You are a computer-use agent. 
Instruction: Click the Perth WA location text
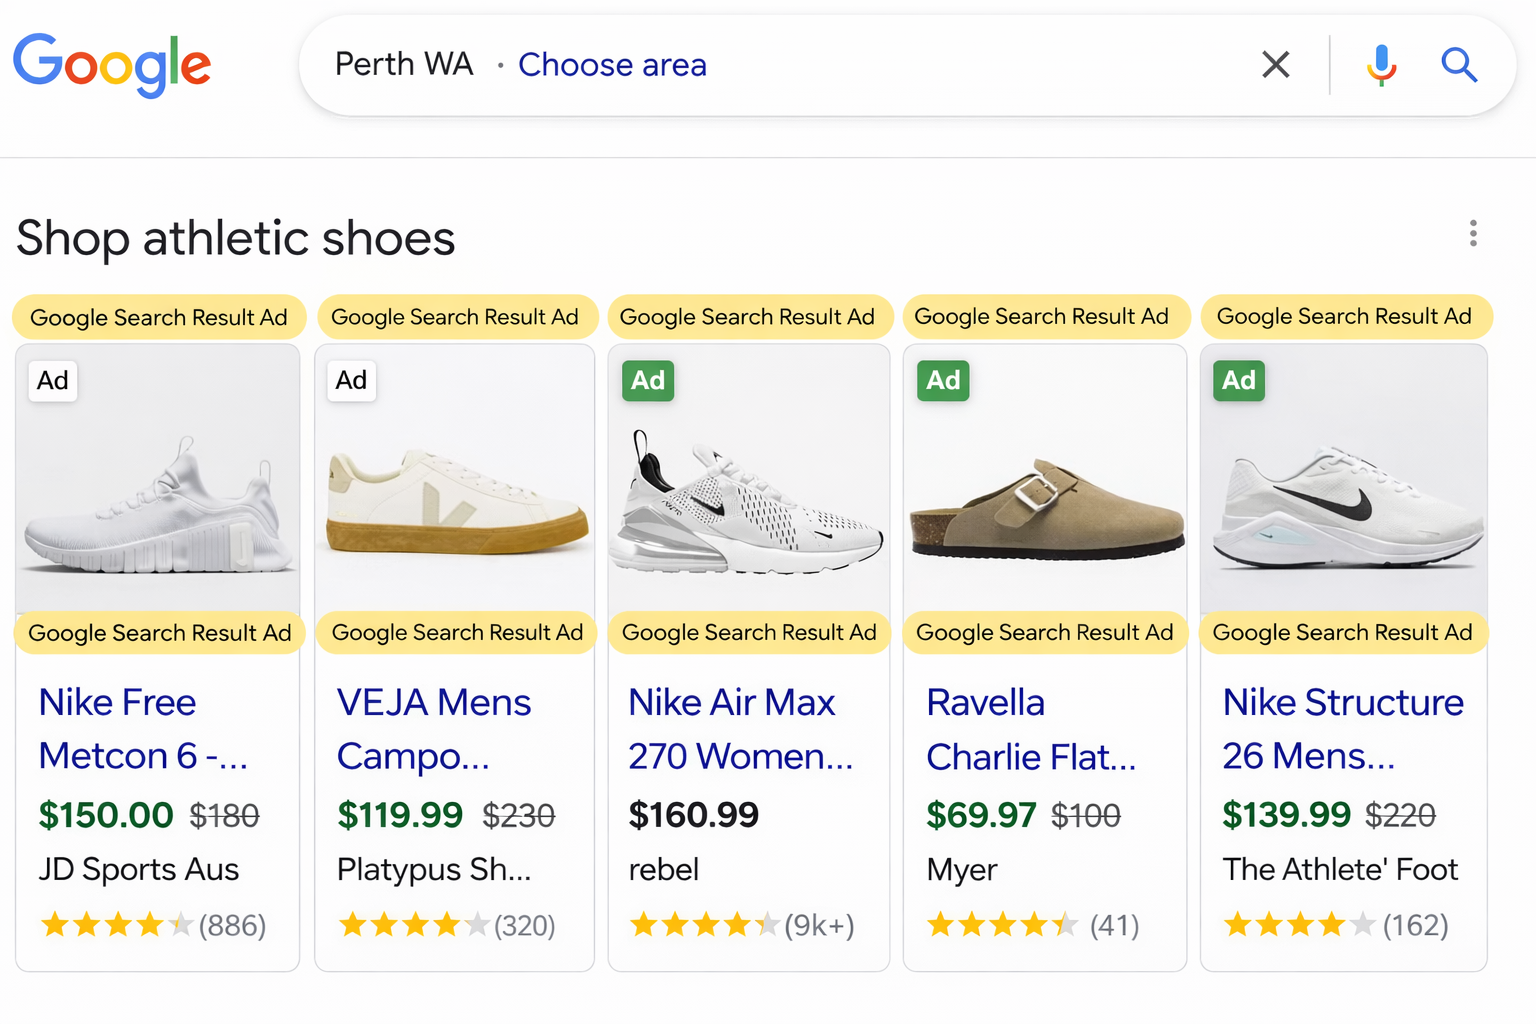[404, 63]
